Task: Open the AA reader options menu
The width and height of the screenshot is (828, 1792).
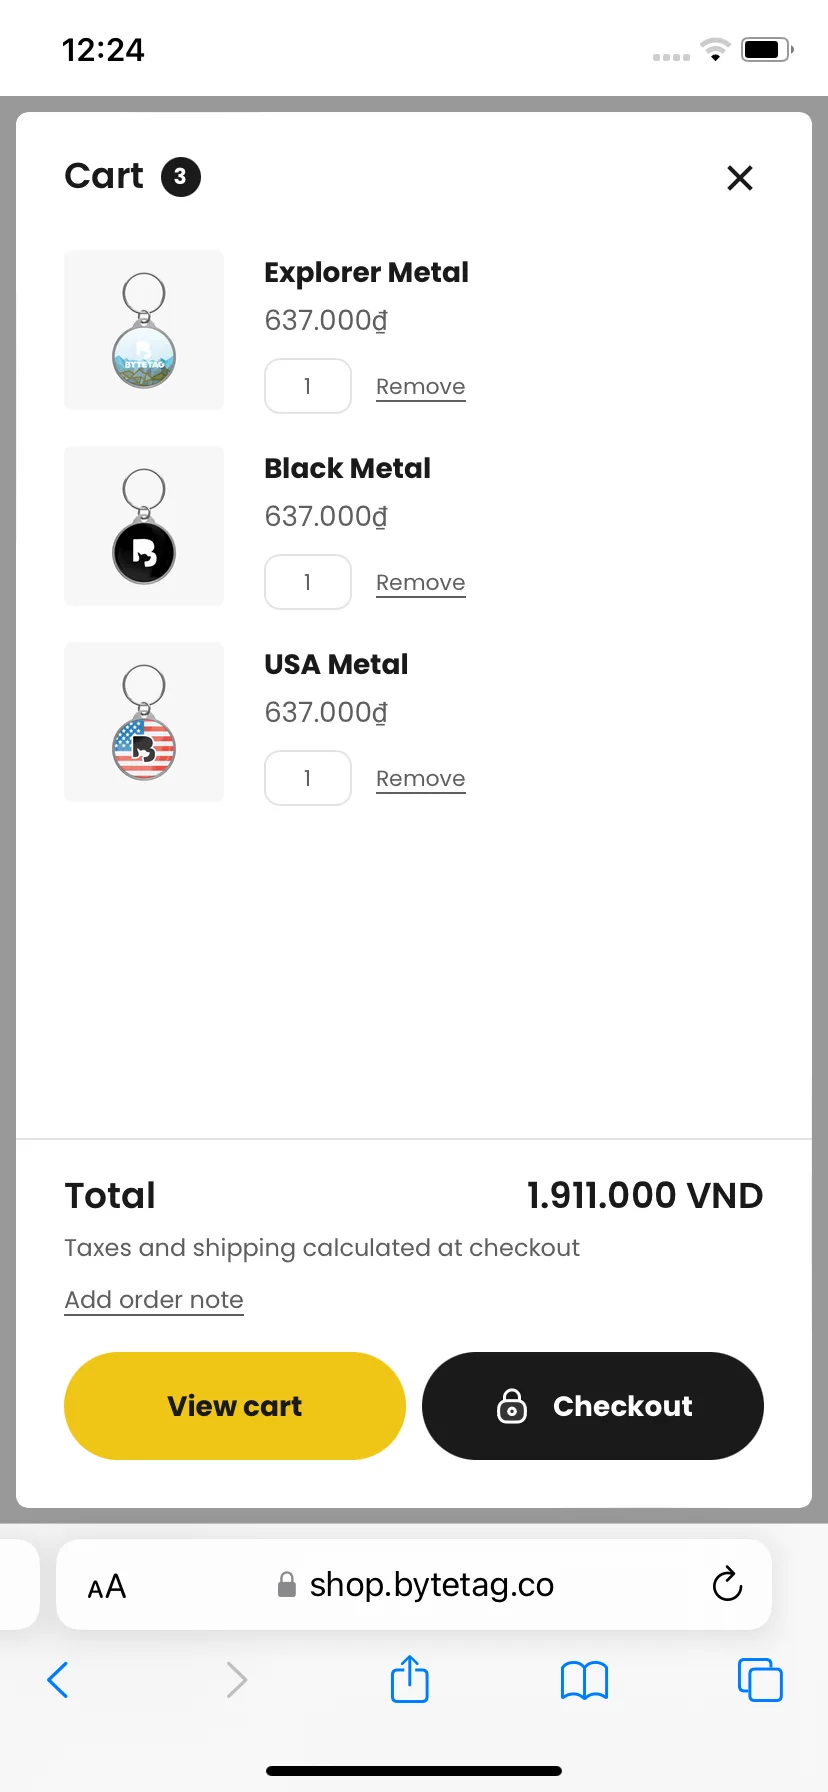Action: click(x=107, y=1586)
